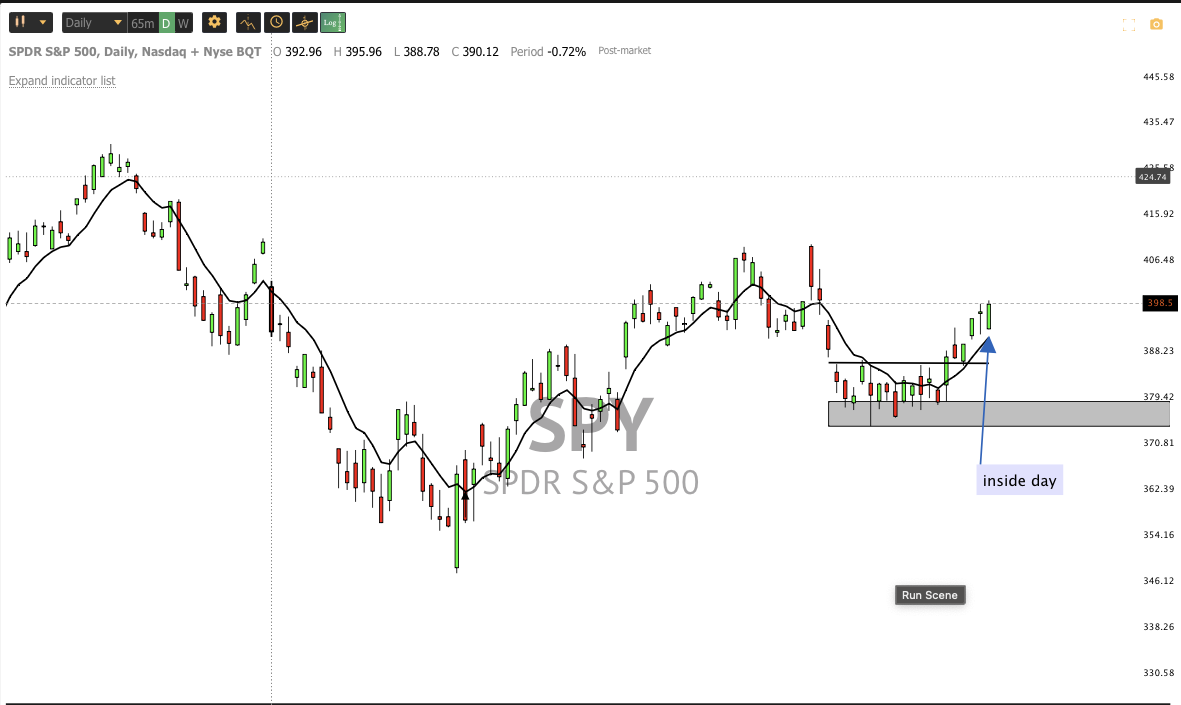Click the drawing tools crossed-line icon

pyautogui.click(x=304, y=23)
